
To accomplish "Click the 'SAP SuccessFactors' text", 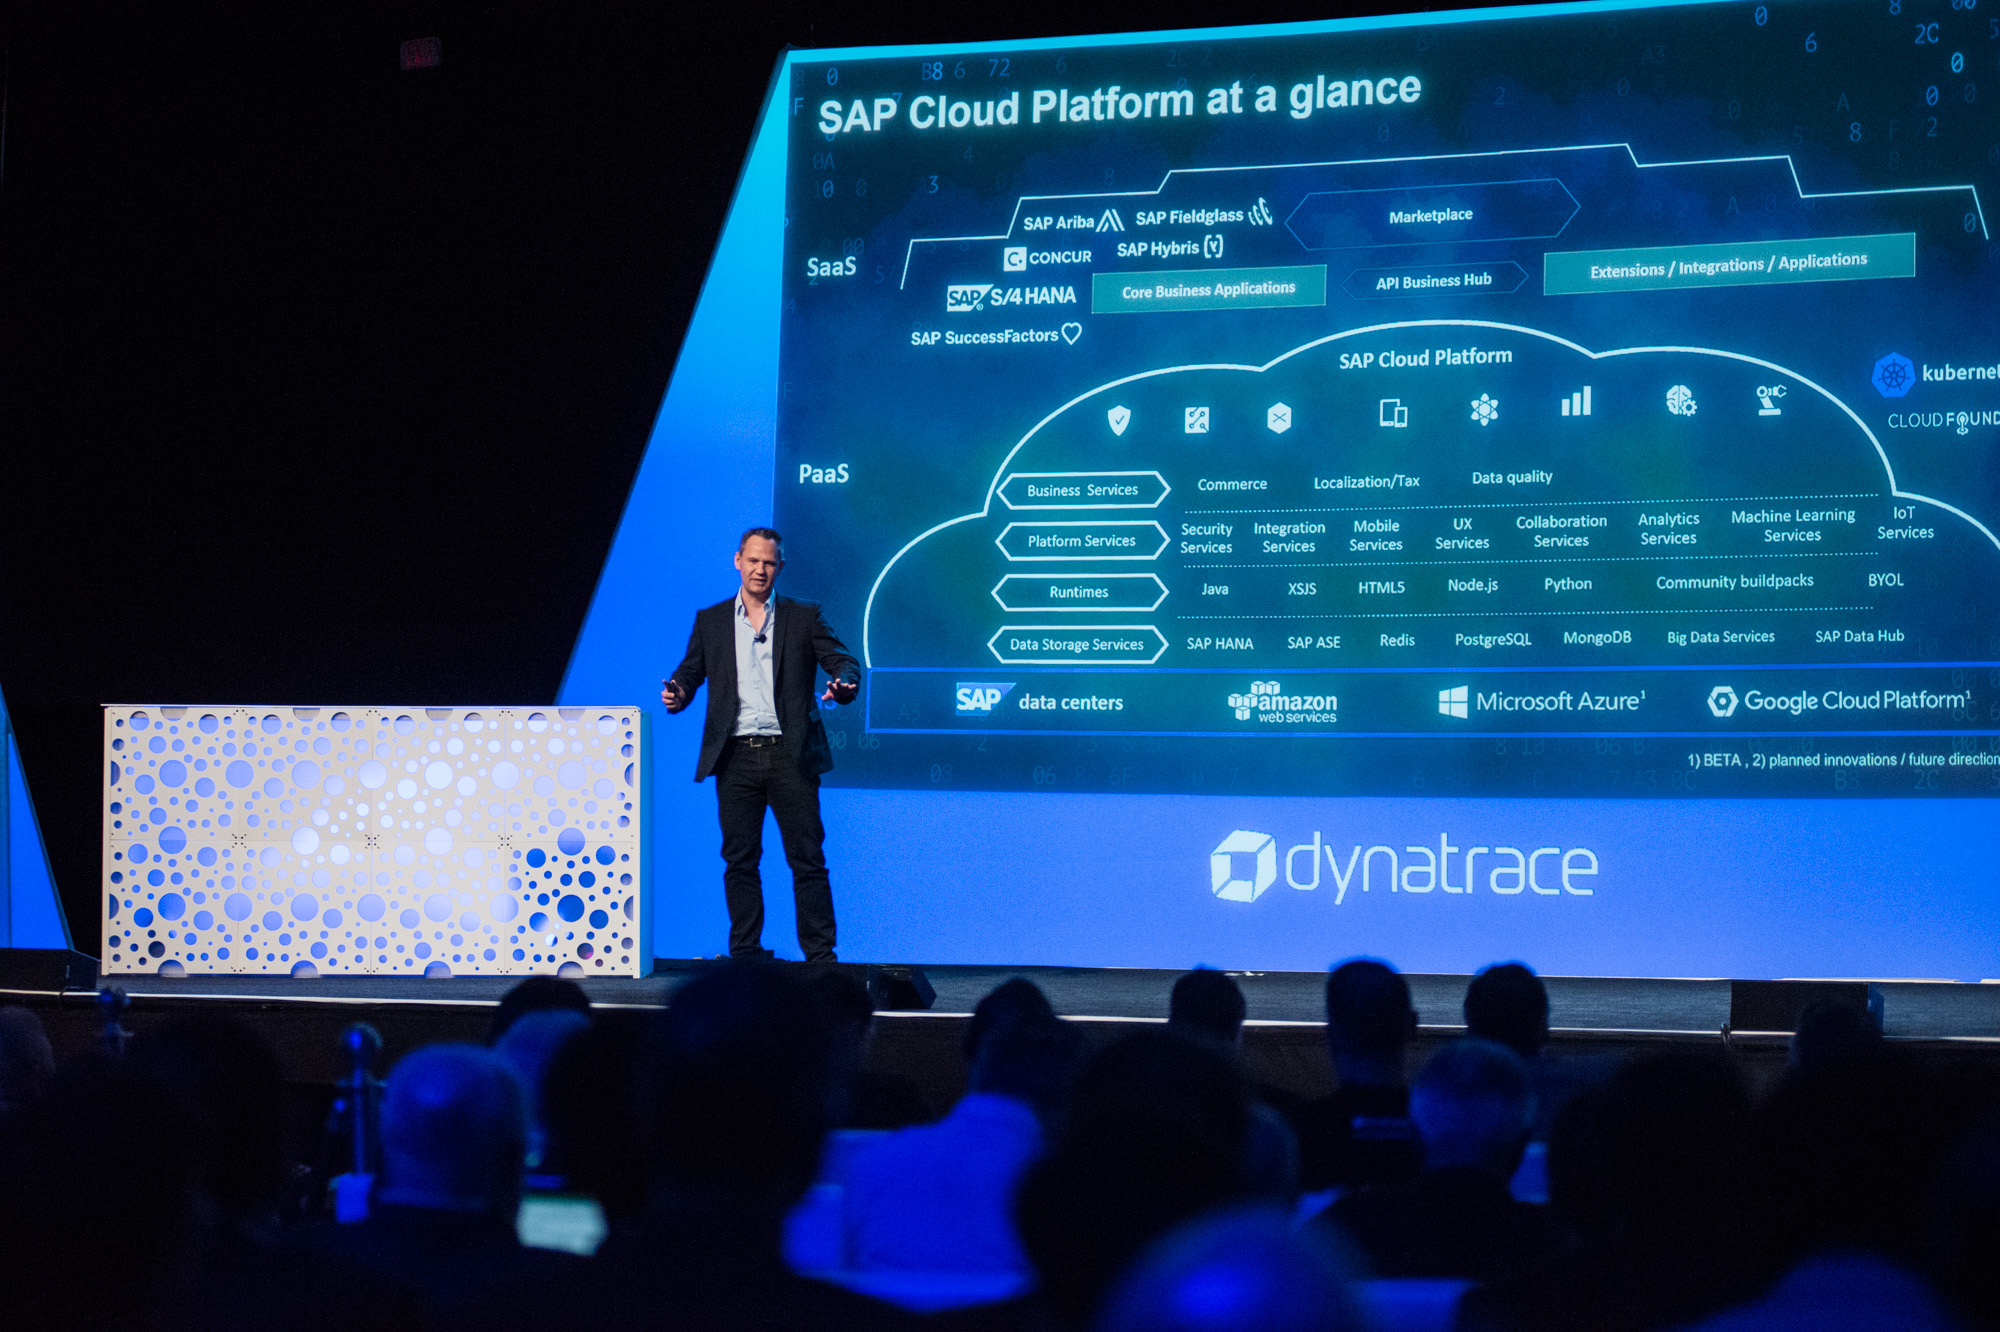I will [x=984, y=337].
